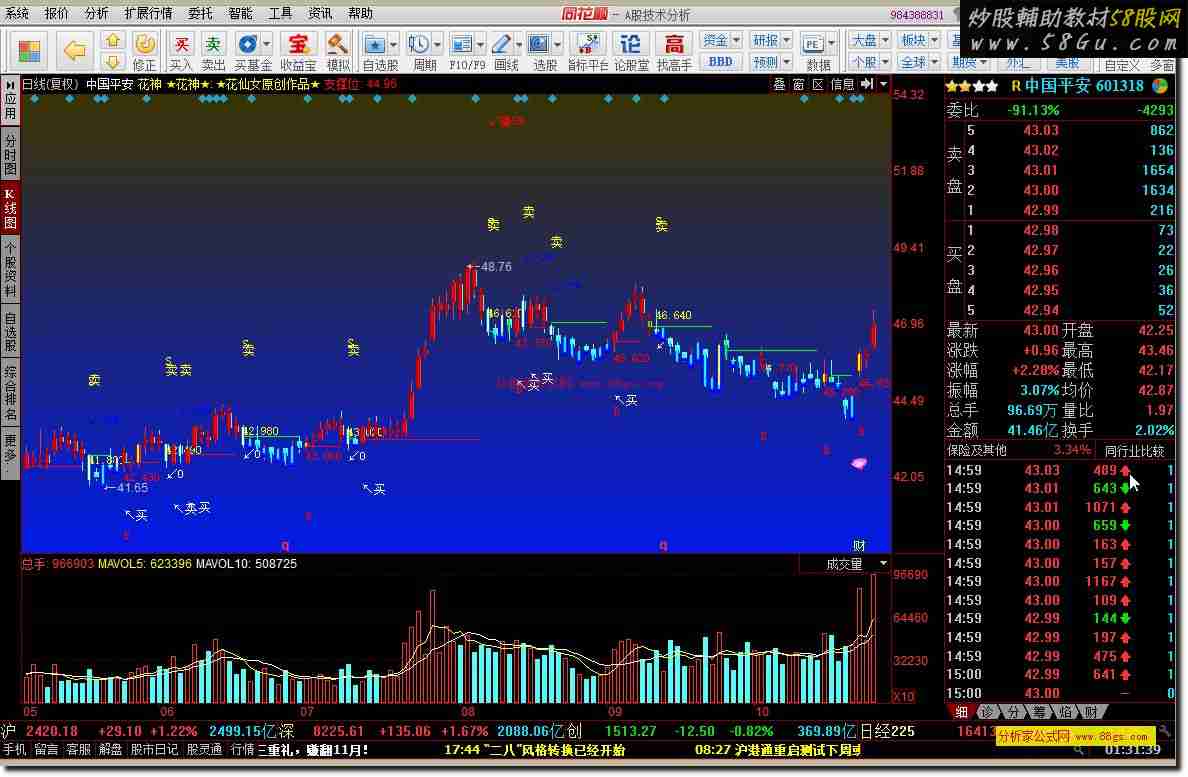Open the 股灵通 link
Screen dimensions: 1188x777
(x=204, y=750)
